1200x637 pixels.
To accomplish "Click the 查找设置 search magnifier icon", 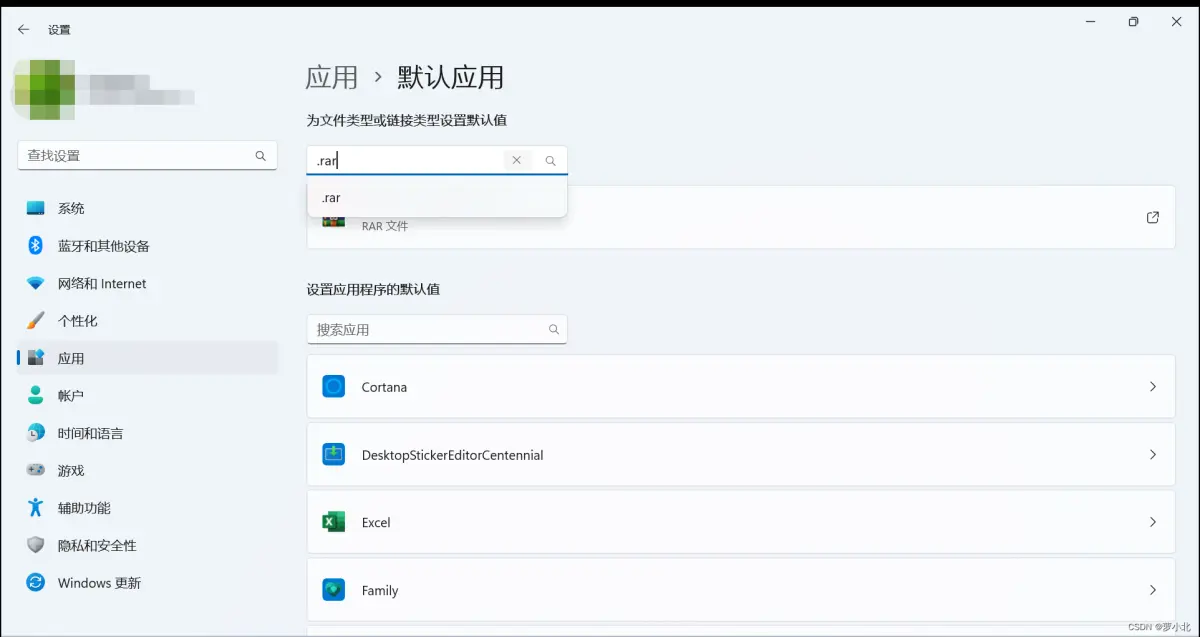I will [x=260, y=156].
